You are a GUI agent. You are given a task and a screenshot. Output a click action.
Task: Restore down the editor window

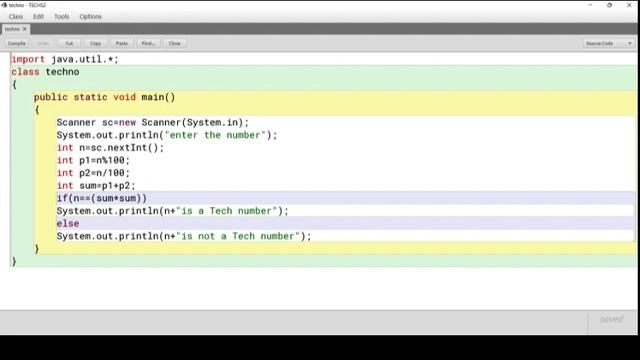click(609, 5)
